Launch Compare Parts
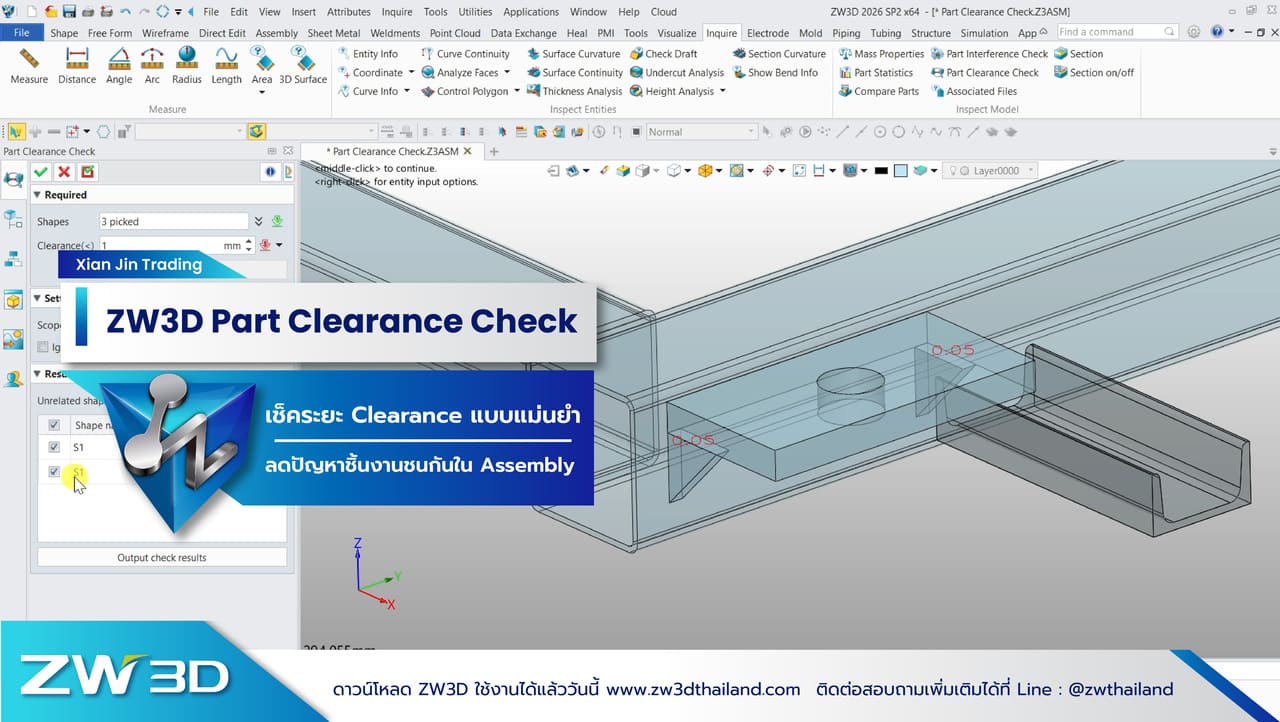The height and width of the screenshot is (722, 1280). pyautogui.click(x=879, y=91)
